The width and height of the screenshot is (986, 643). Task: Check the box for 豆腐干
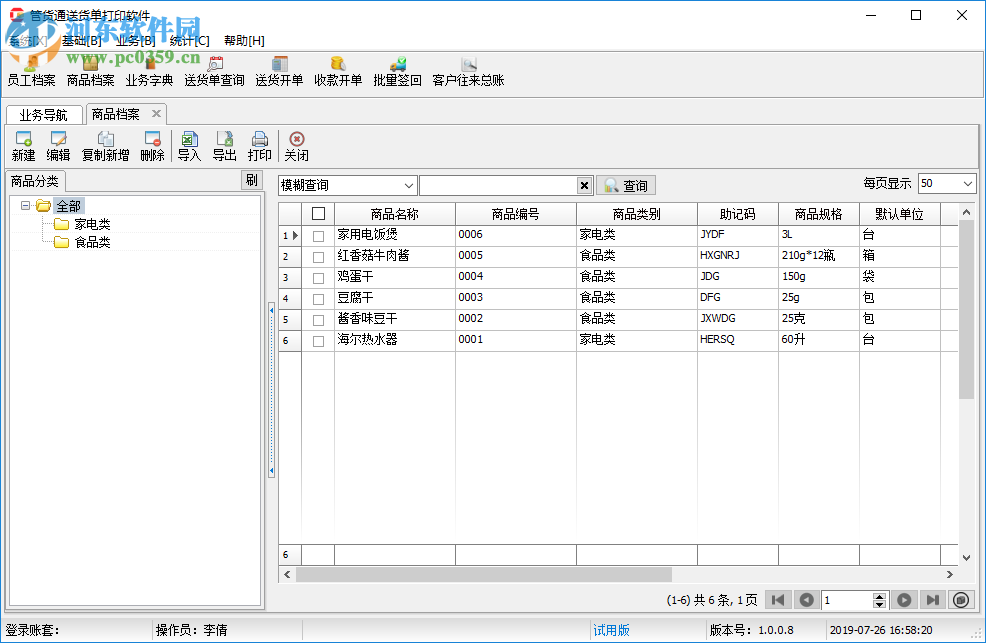tap(319, 299)
